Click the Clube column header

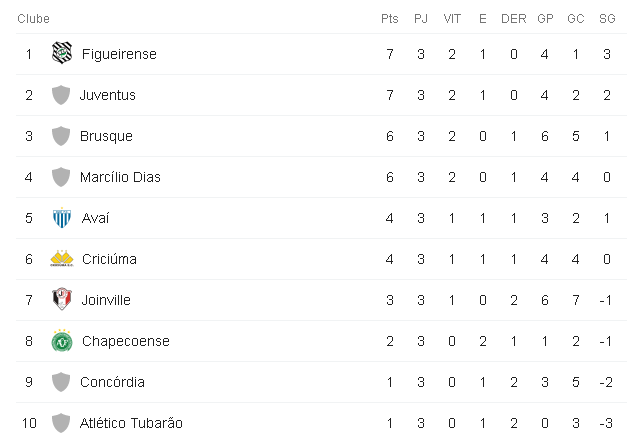tap(34, 19)
